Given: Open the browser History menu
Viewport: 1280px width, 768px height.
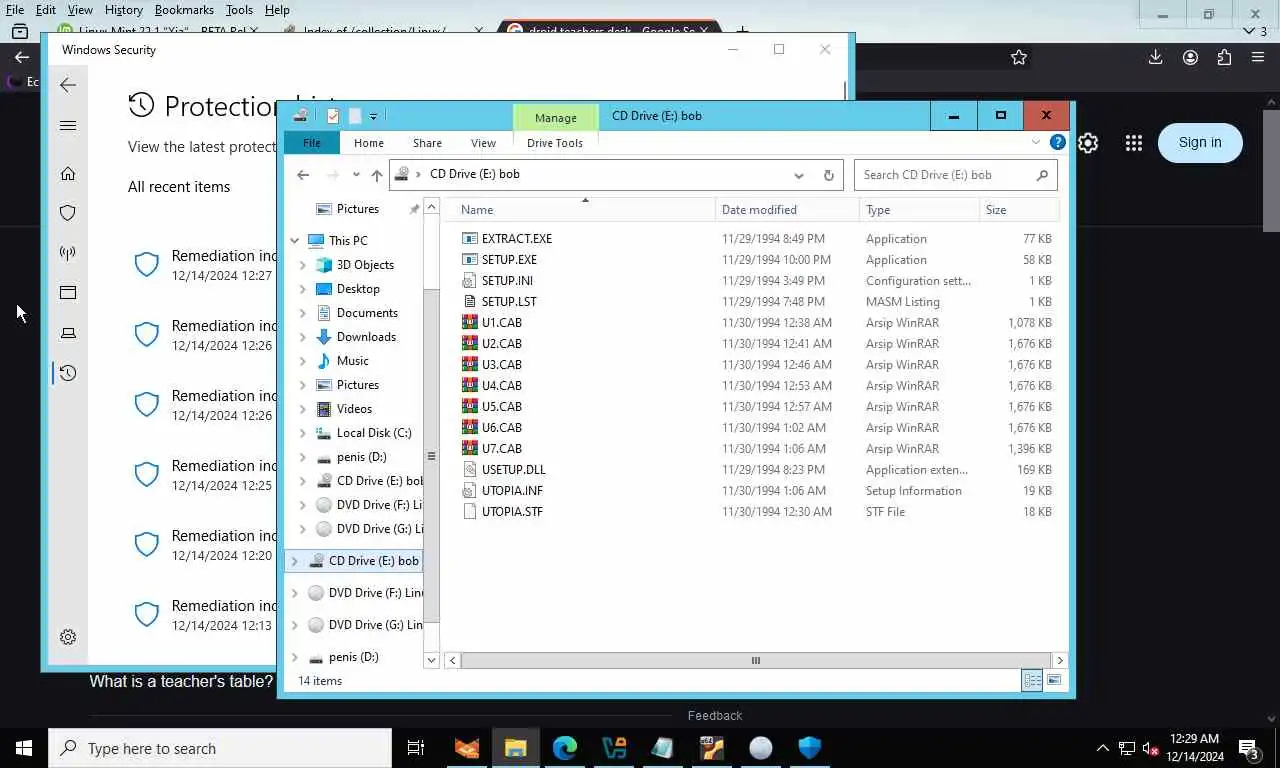Looking at the screenshot, I should pyautogui.click(x=123, y=10).
